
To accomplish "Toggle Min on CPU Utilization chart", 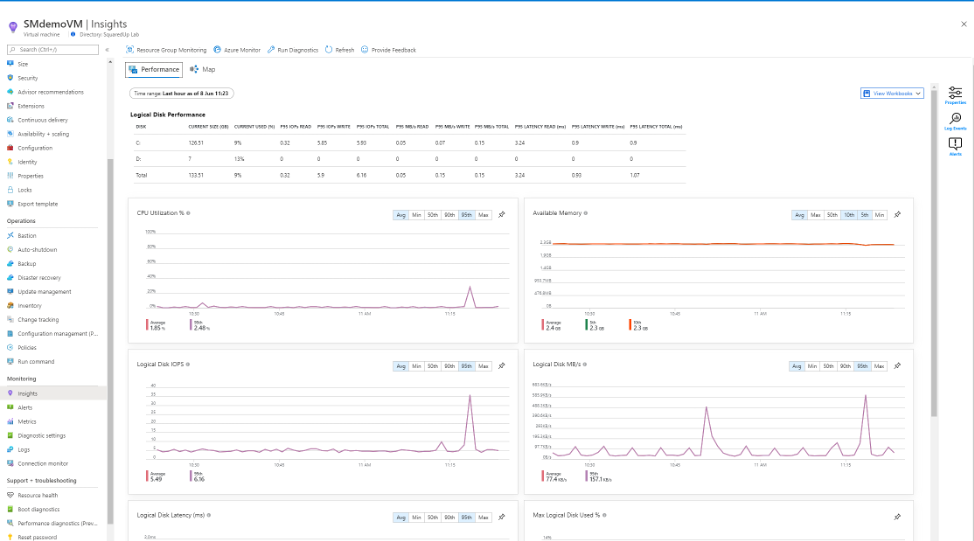I will (x=416, y=215).
